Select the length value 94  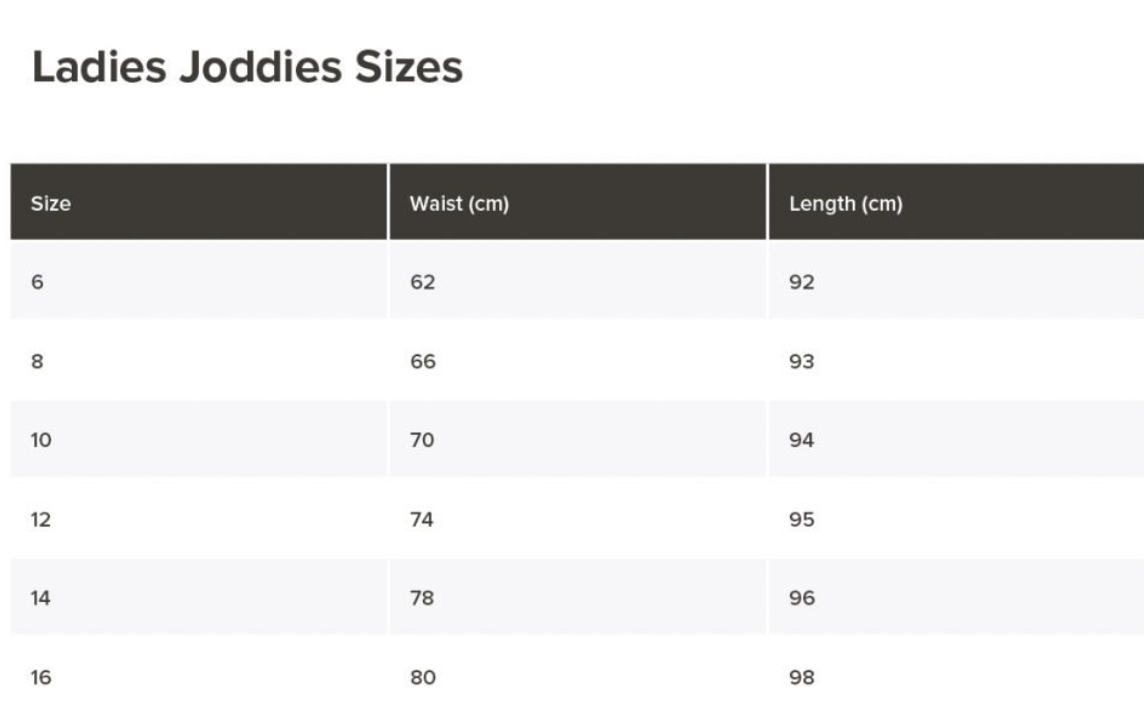[x=802, y=440]
